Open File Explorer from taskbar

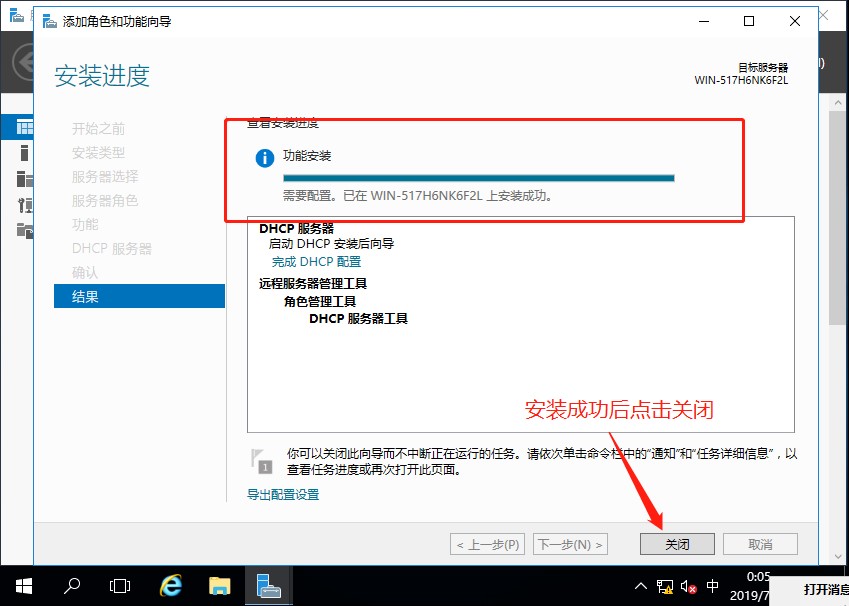[x=220, y=585]
